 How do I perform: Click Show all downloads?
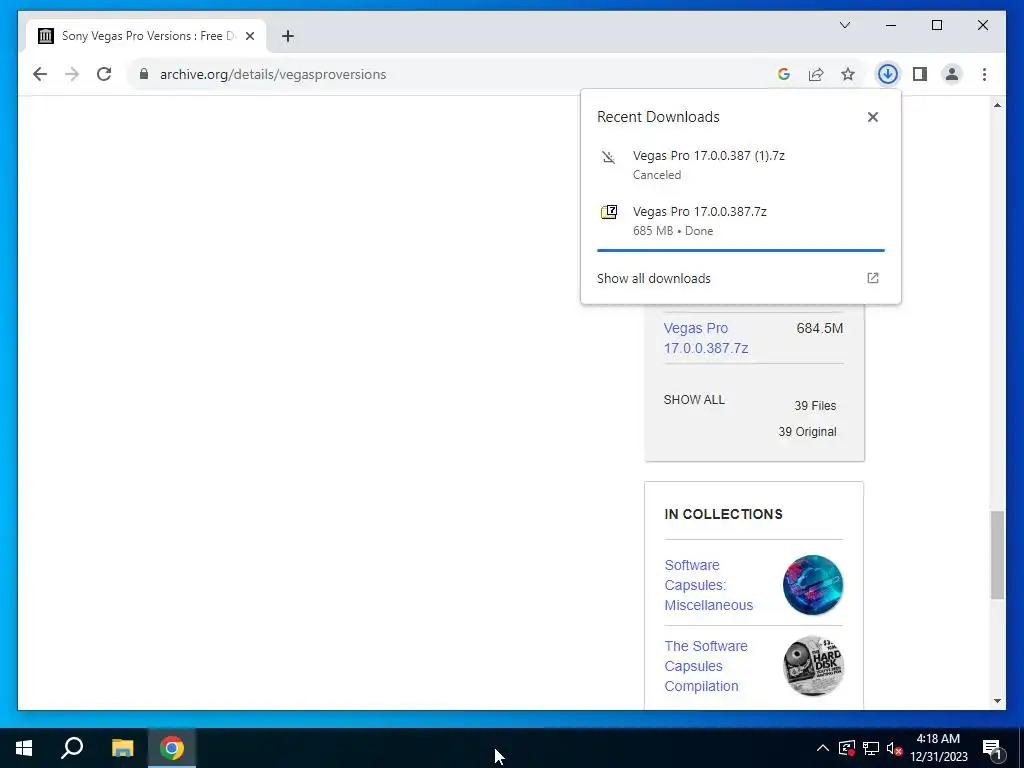point(654,278)
